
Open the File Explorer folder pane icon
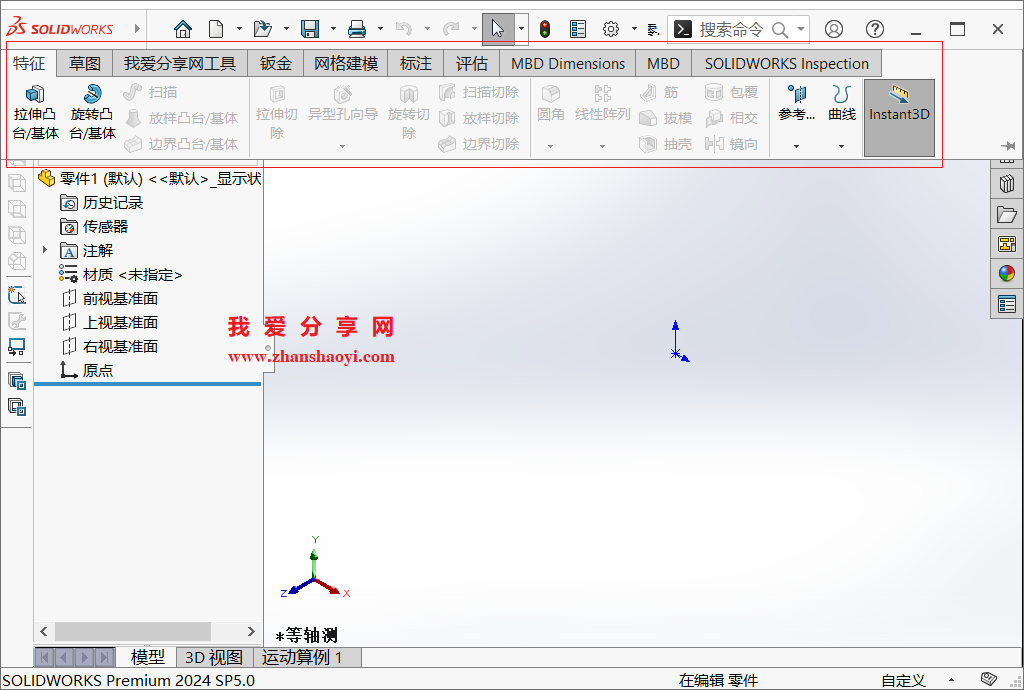[x=1006, y=214]
